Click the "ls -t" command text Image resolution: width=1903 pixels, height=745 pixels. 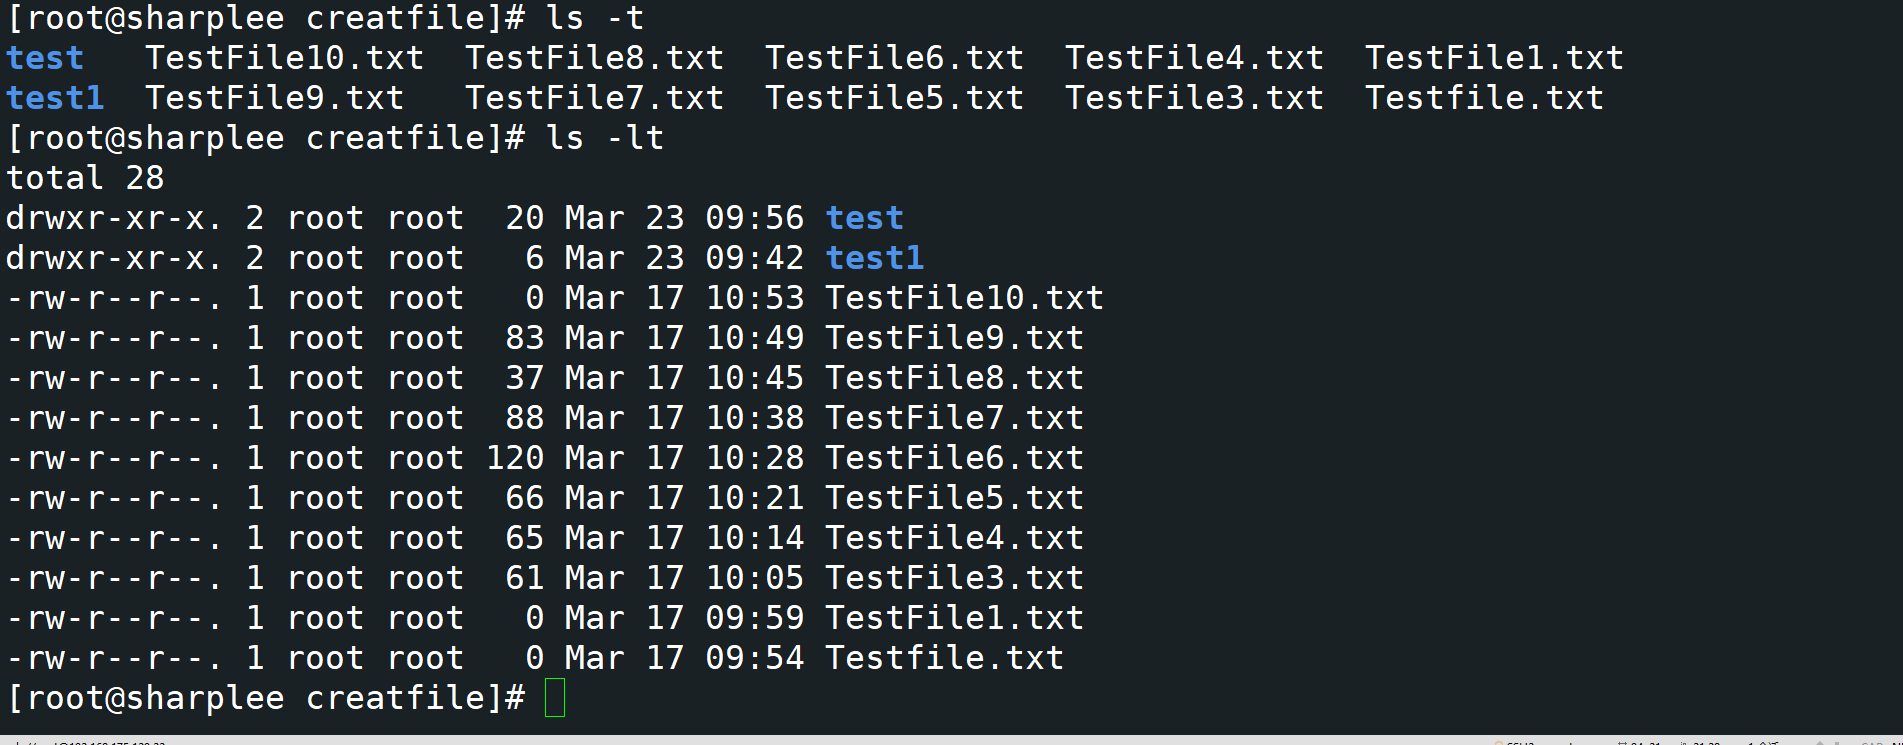coord(595,18)
